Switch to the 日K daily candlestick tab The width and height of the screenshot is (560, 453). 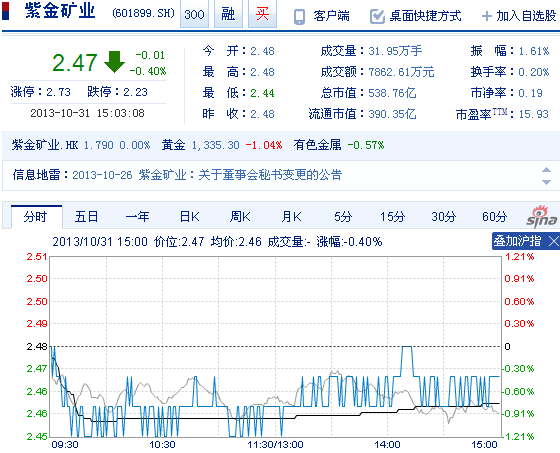pyautogui.click(x=189, y=217)
